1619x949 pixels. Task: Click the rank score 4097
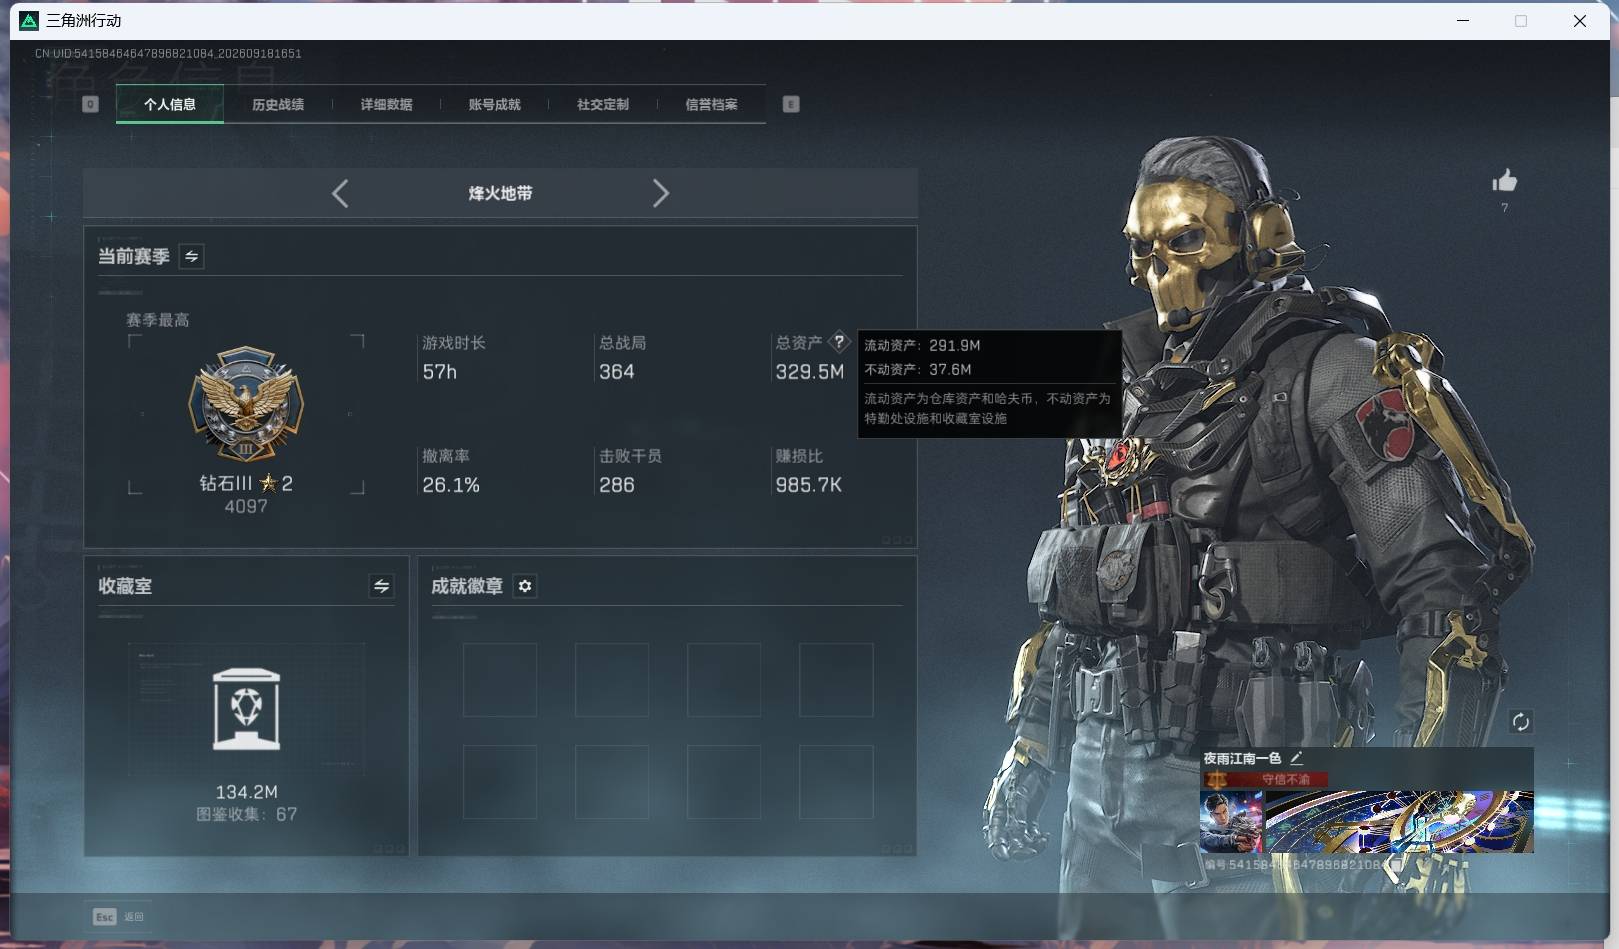pyautogui.click(x=246, y=507)
